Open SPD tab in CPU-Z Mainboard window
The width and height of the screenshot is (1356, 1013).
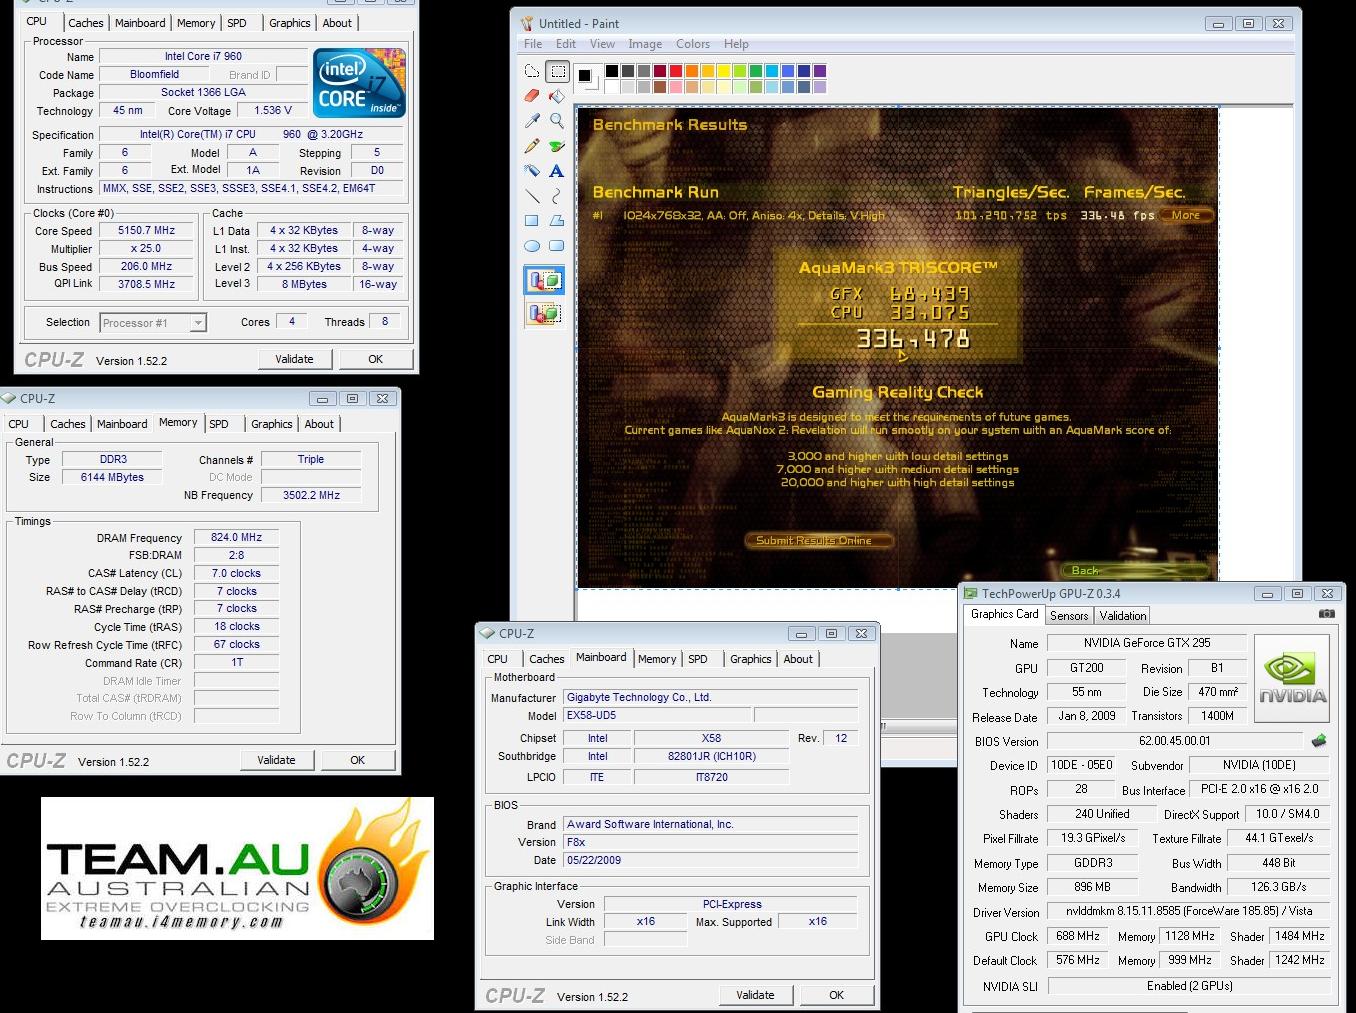698,659
